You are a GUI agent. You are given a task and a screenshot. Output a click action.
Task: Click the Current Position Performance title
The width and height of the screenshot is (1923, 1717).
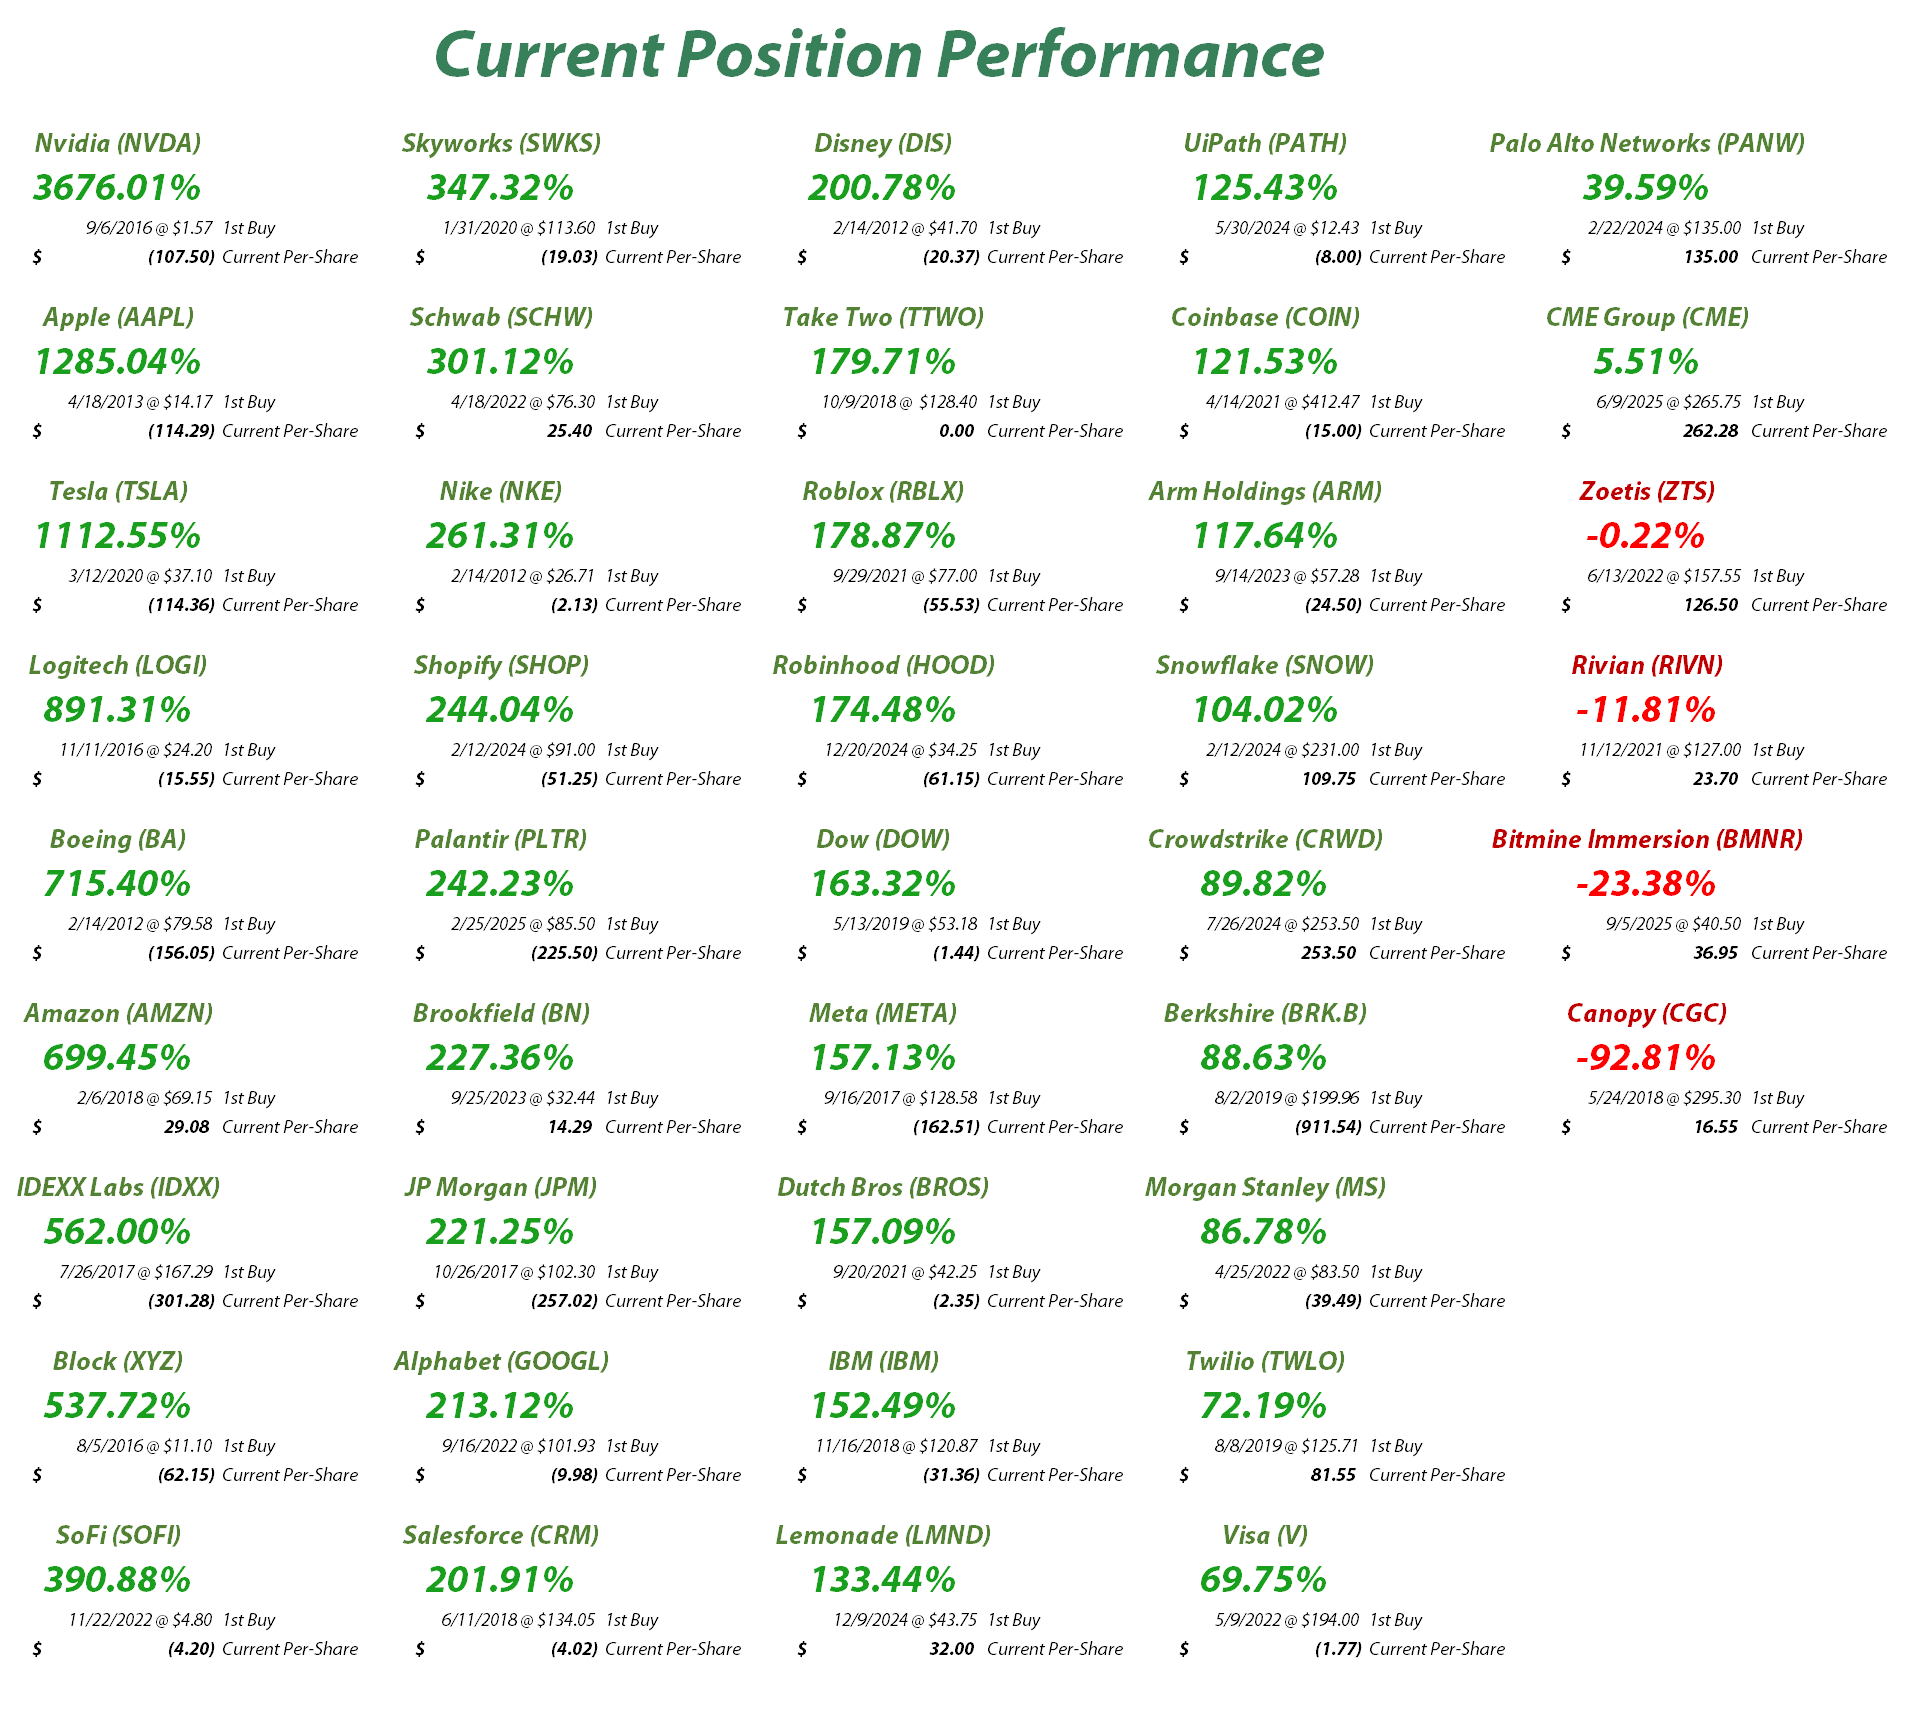[879, 54]
